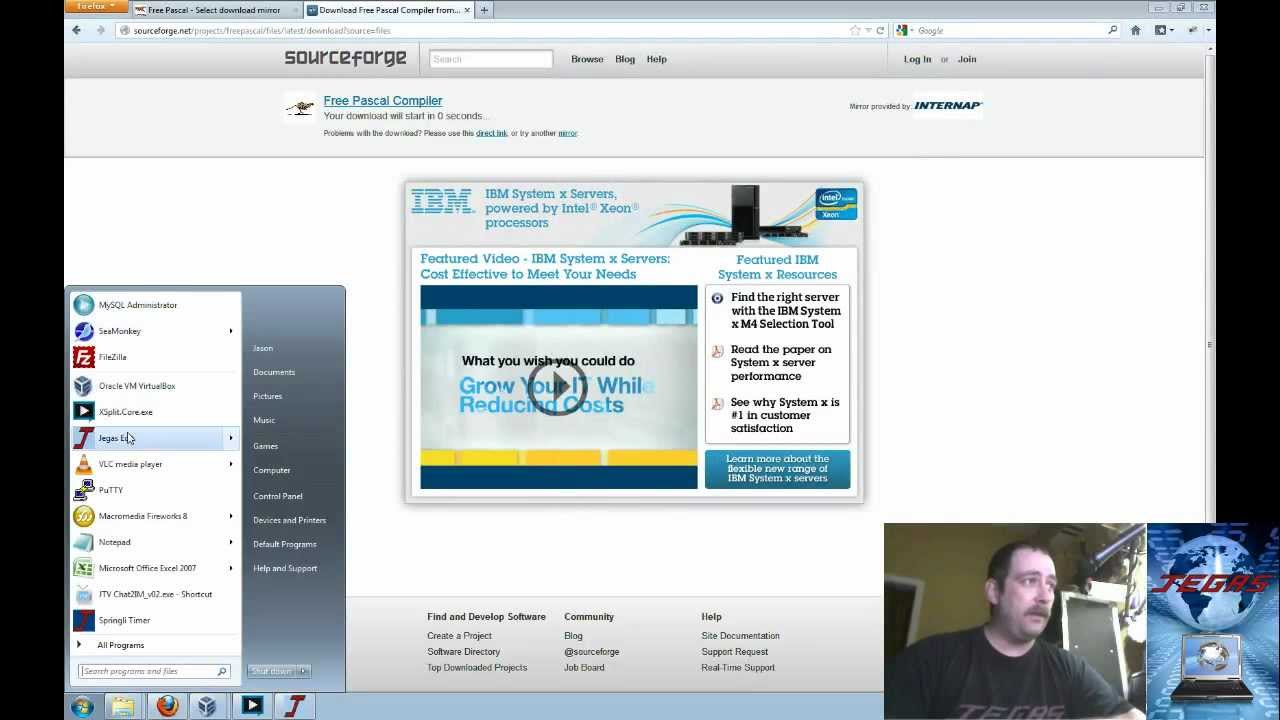Open XSplit.Core.exe from Start menu

(155, 412)
